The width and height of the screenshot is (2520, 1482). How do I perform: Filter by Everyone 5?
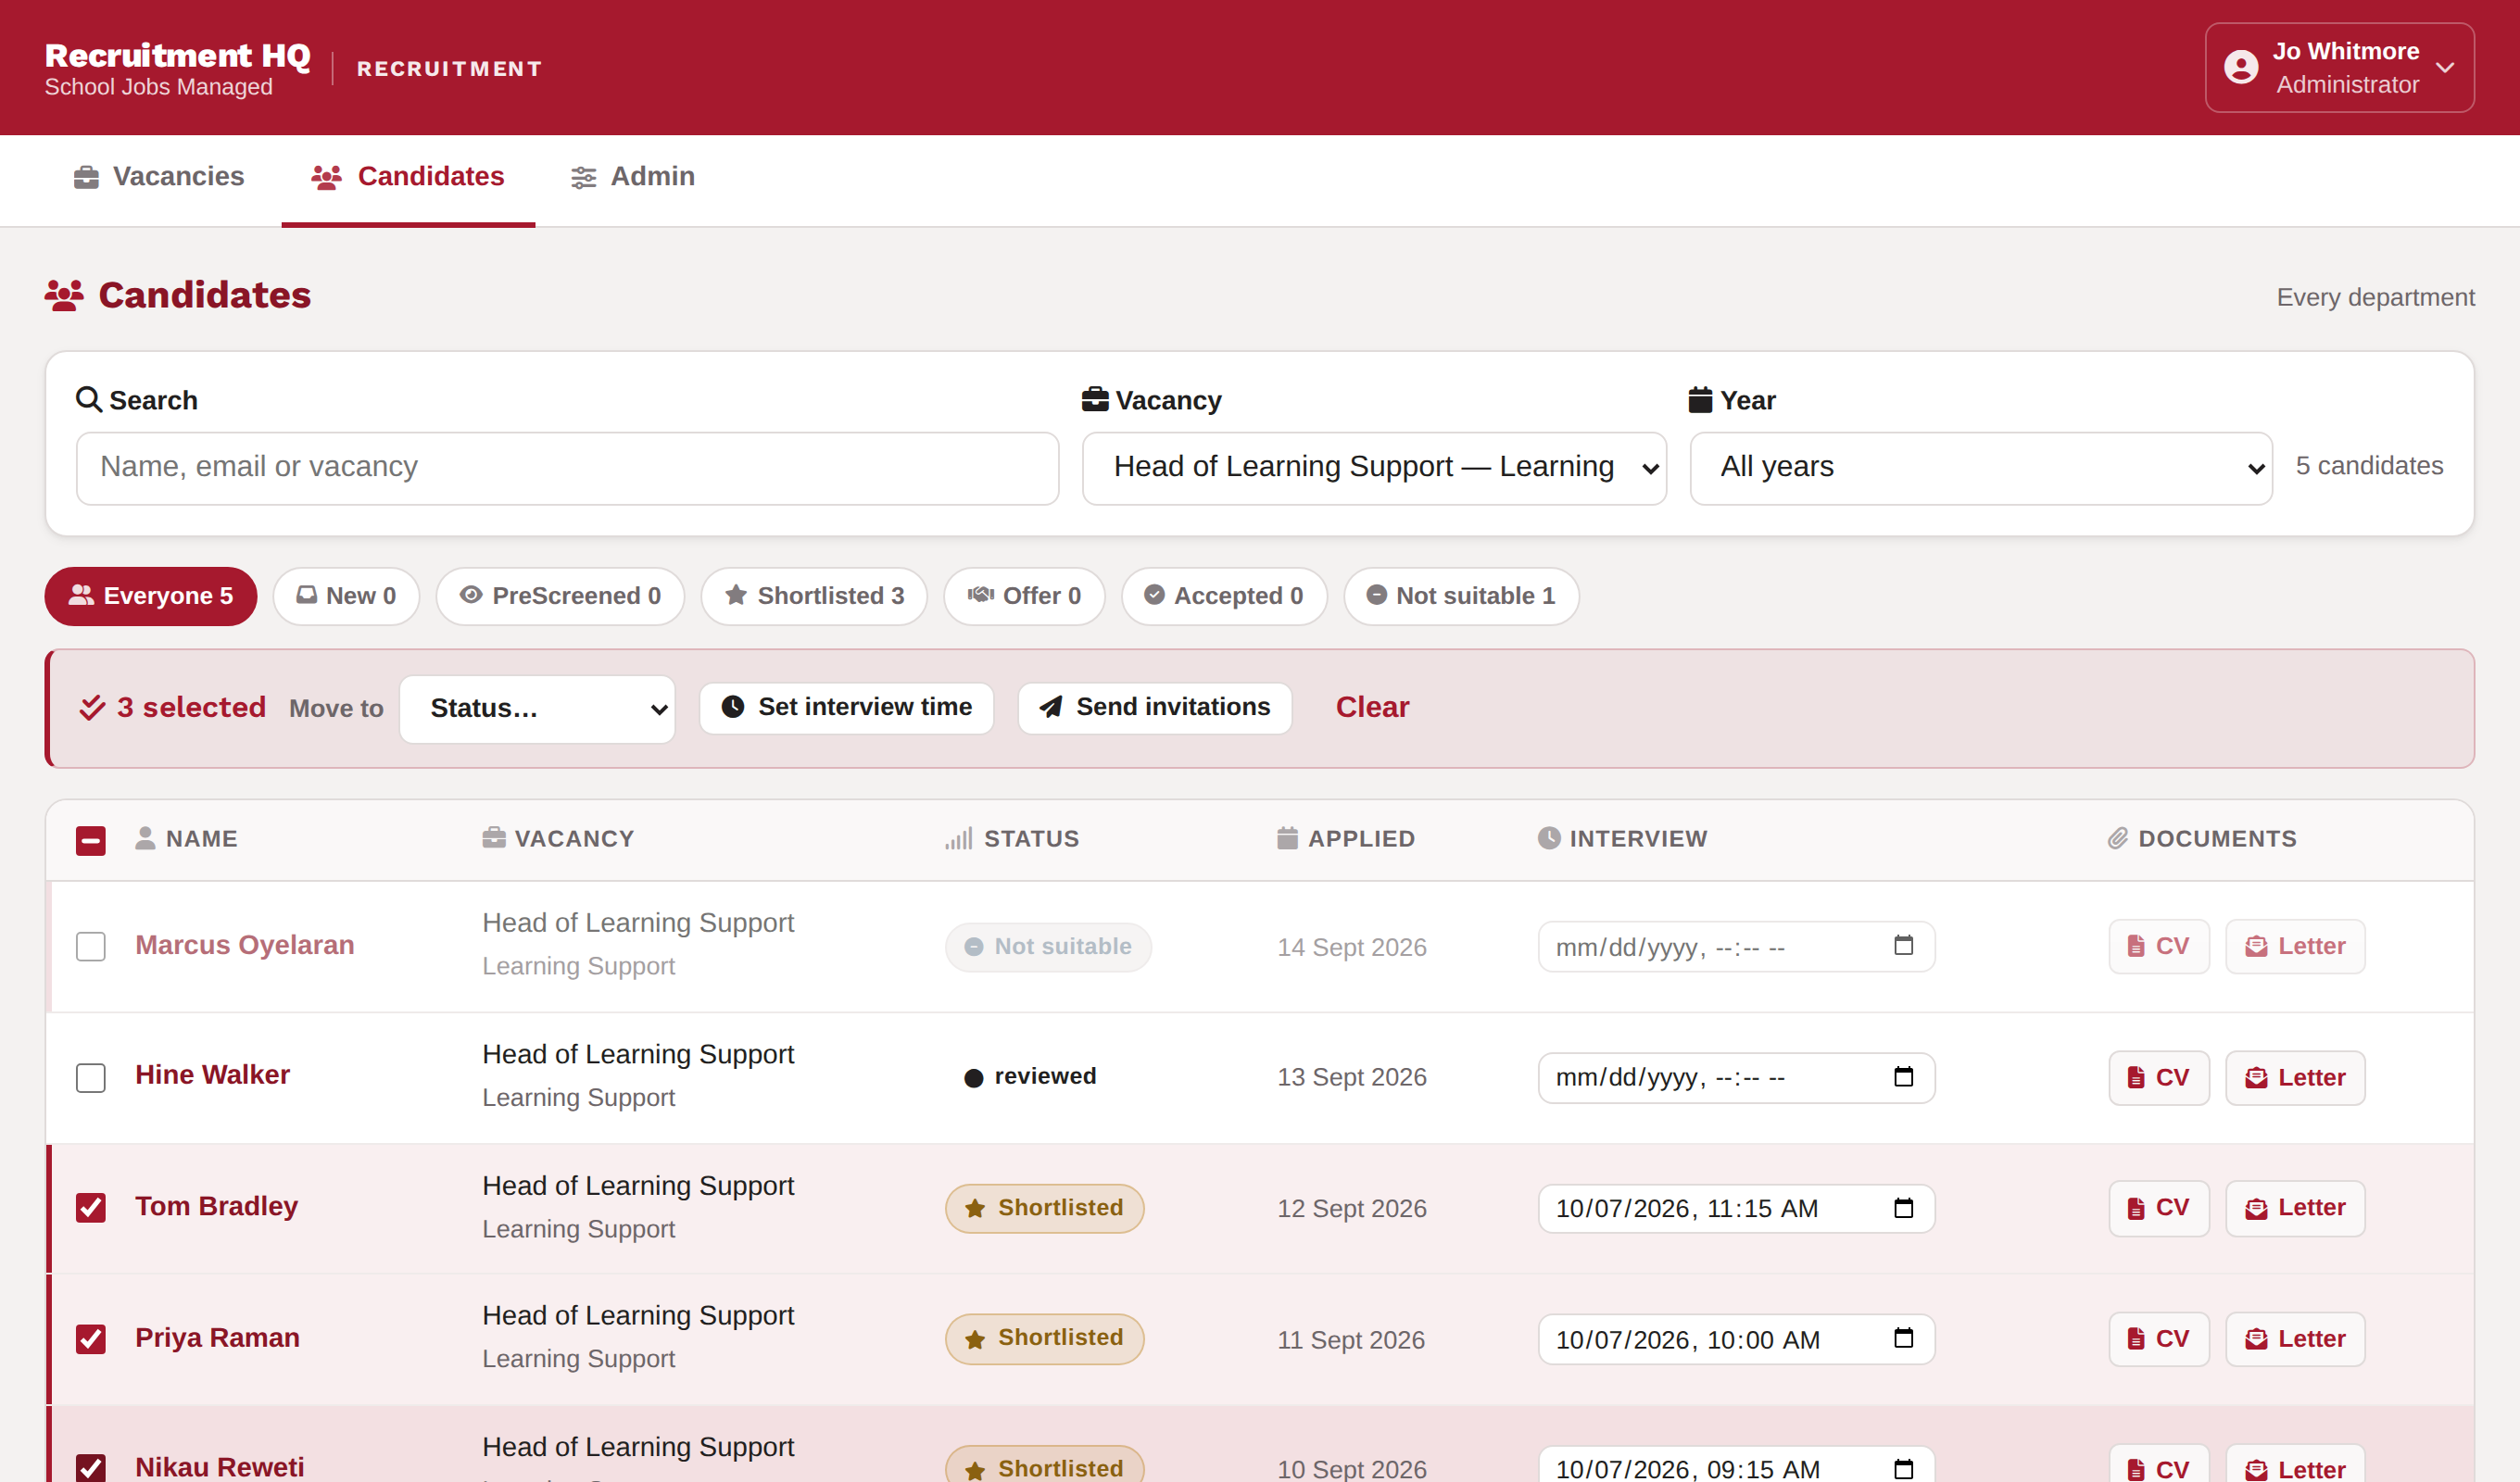(x=151, y=596)
